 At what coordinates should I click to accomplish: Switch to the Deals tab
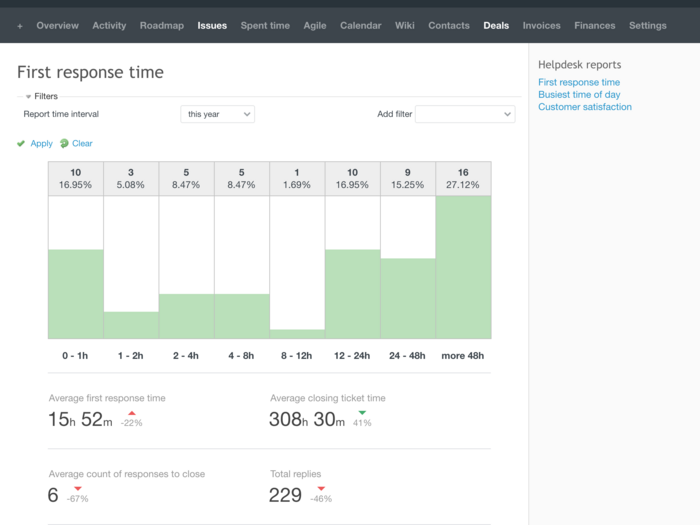[496, 26]
